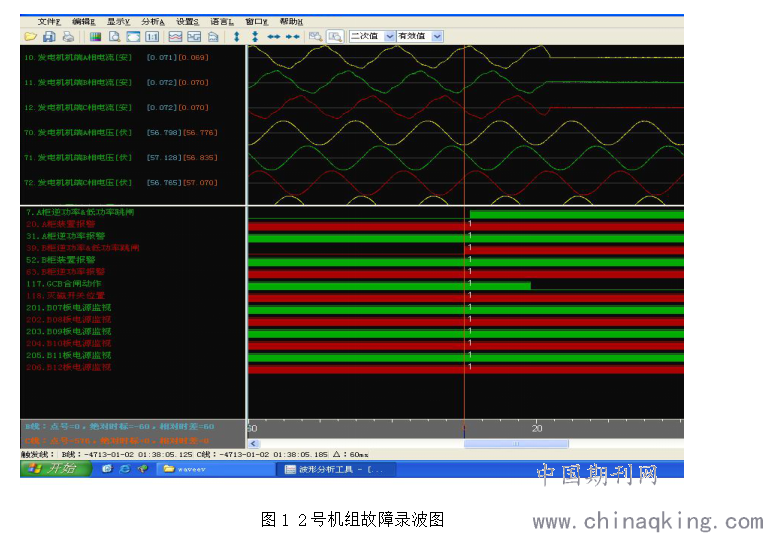Image resolution: width=763 pixels, height=533 pixels.
Task: Click the △: 60ms status bar entry
Action: 350,455
